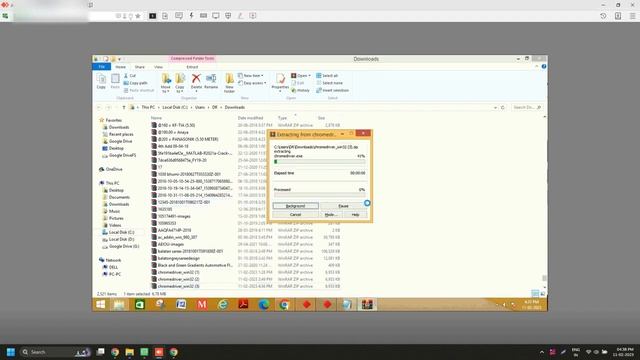Screen dimensions: 640x360
Task: Open Chrome on the remote taskbar
Action: coord(284,304)
